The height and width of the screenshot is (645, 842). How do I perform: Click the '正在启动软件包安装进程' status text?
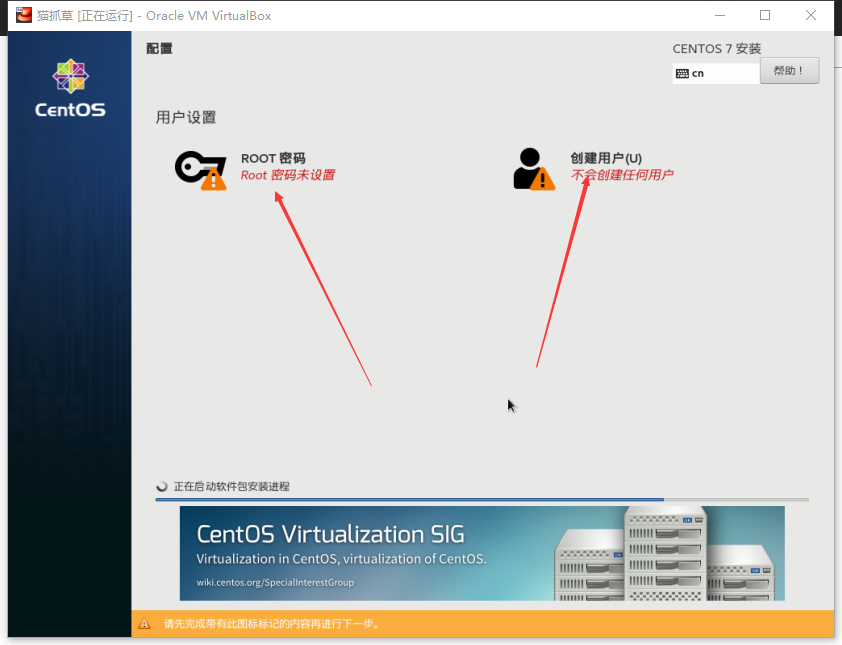tap(231, 487)
